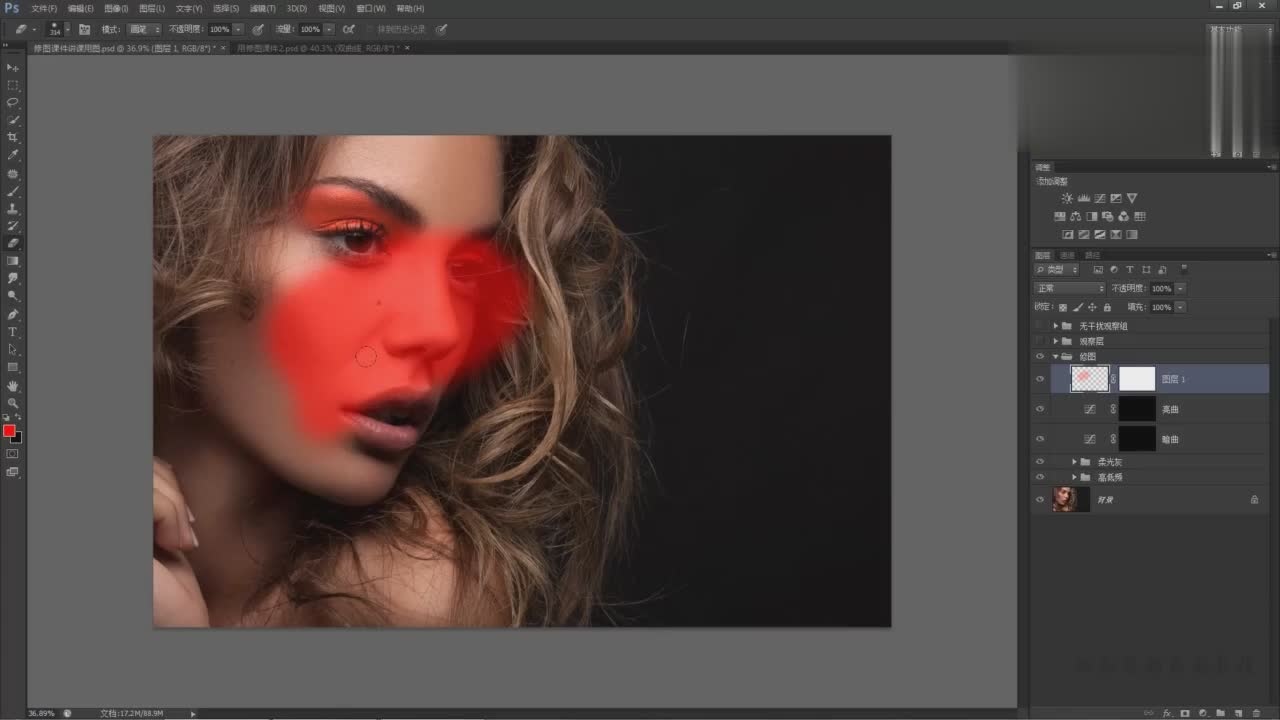Select the History Brush tool

[x=13, y=225]
